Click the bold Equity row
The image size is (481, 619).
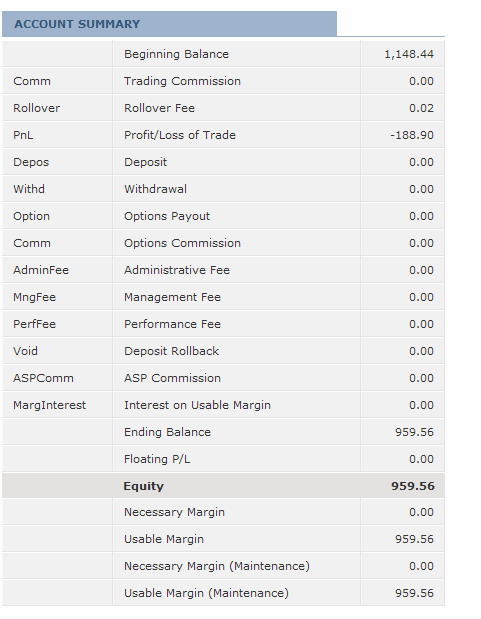coord(223,486)
